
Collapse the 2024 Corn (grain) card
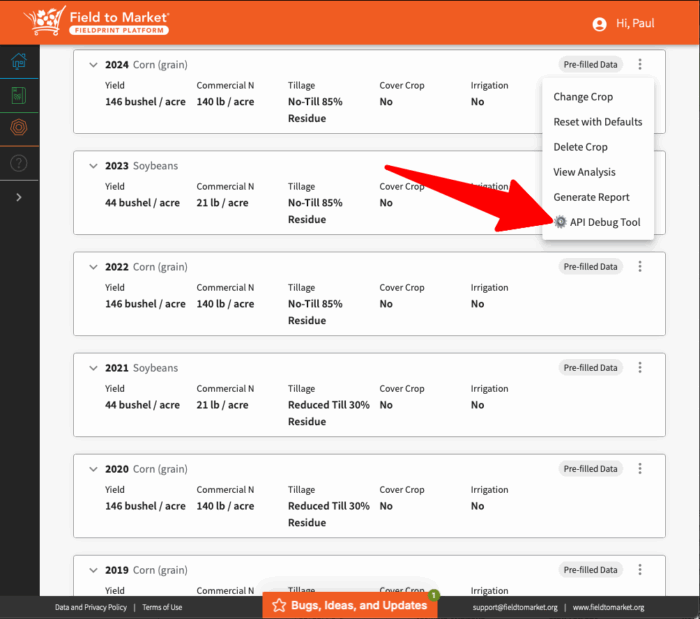click(x=94, y=65)
